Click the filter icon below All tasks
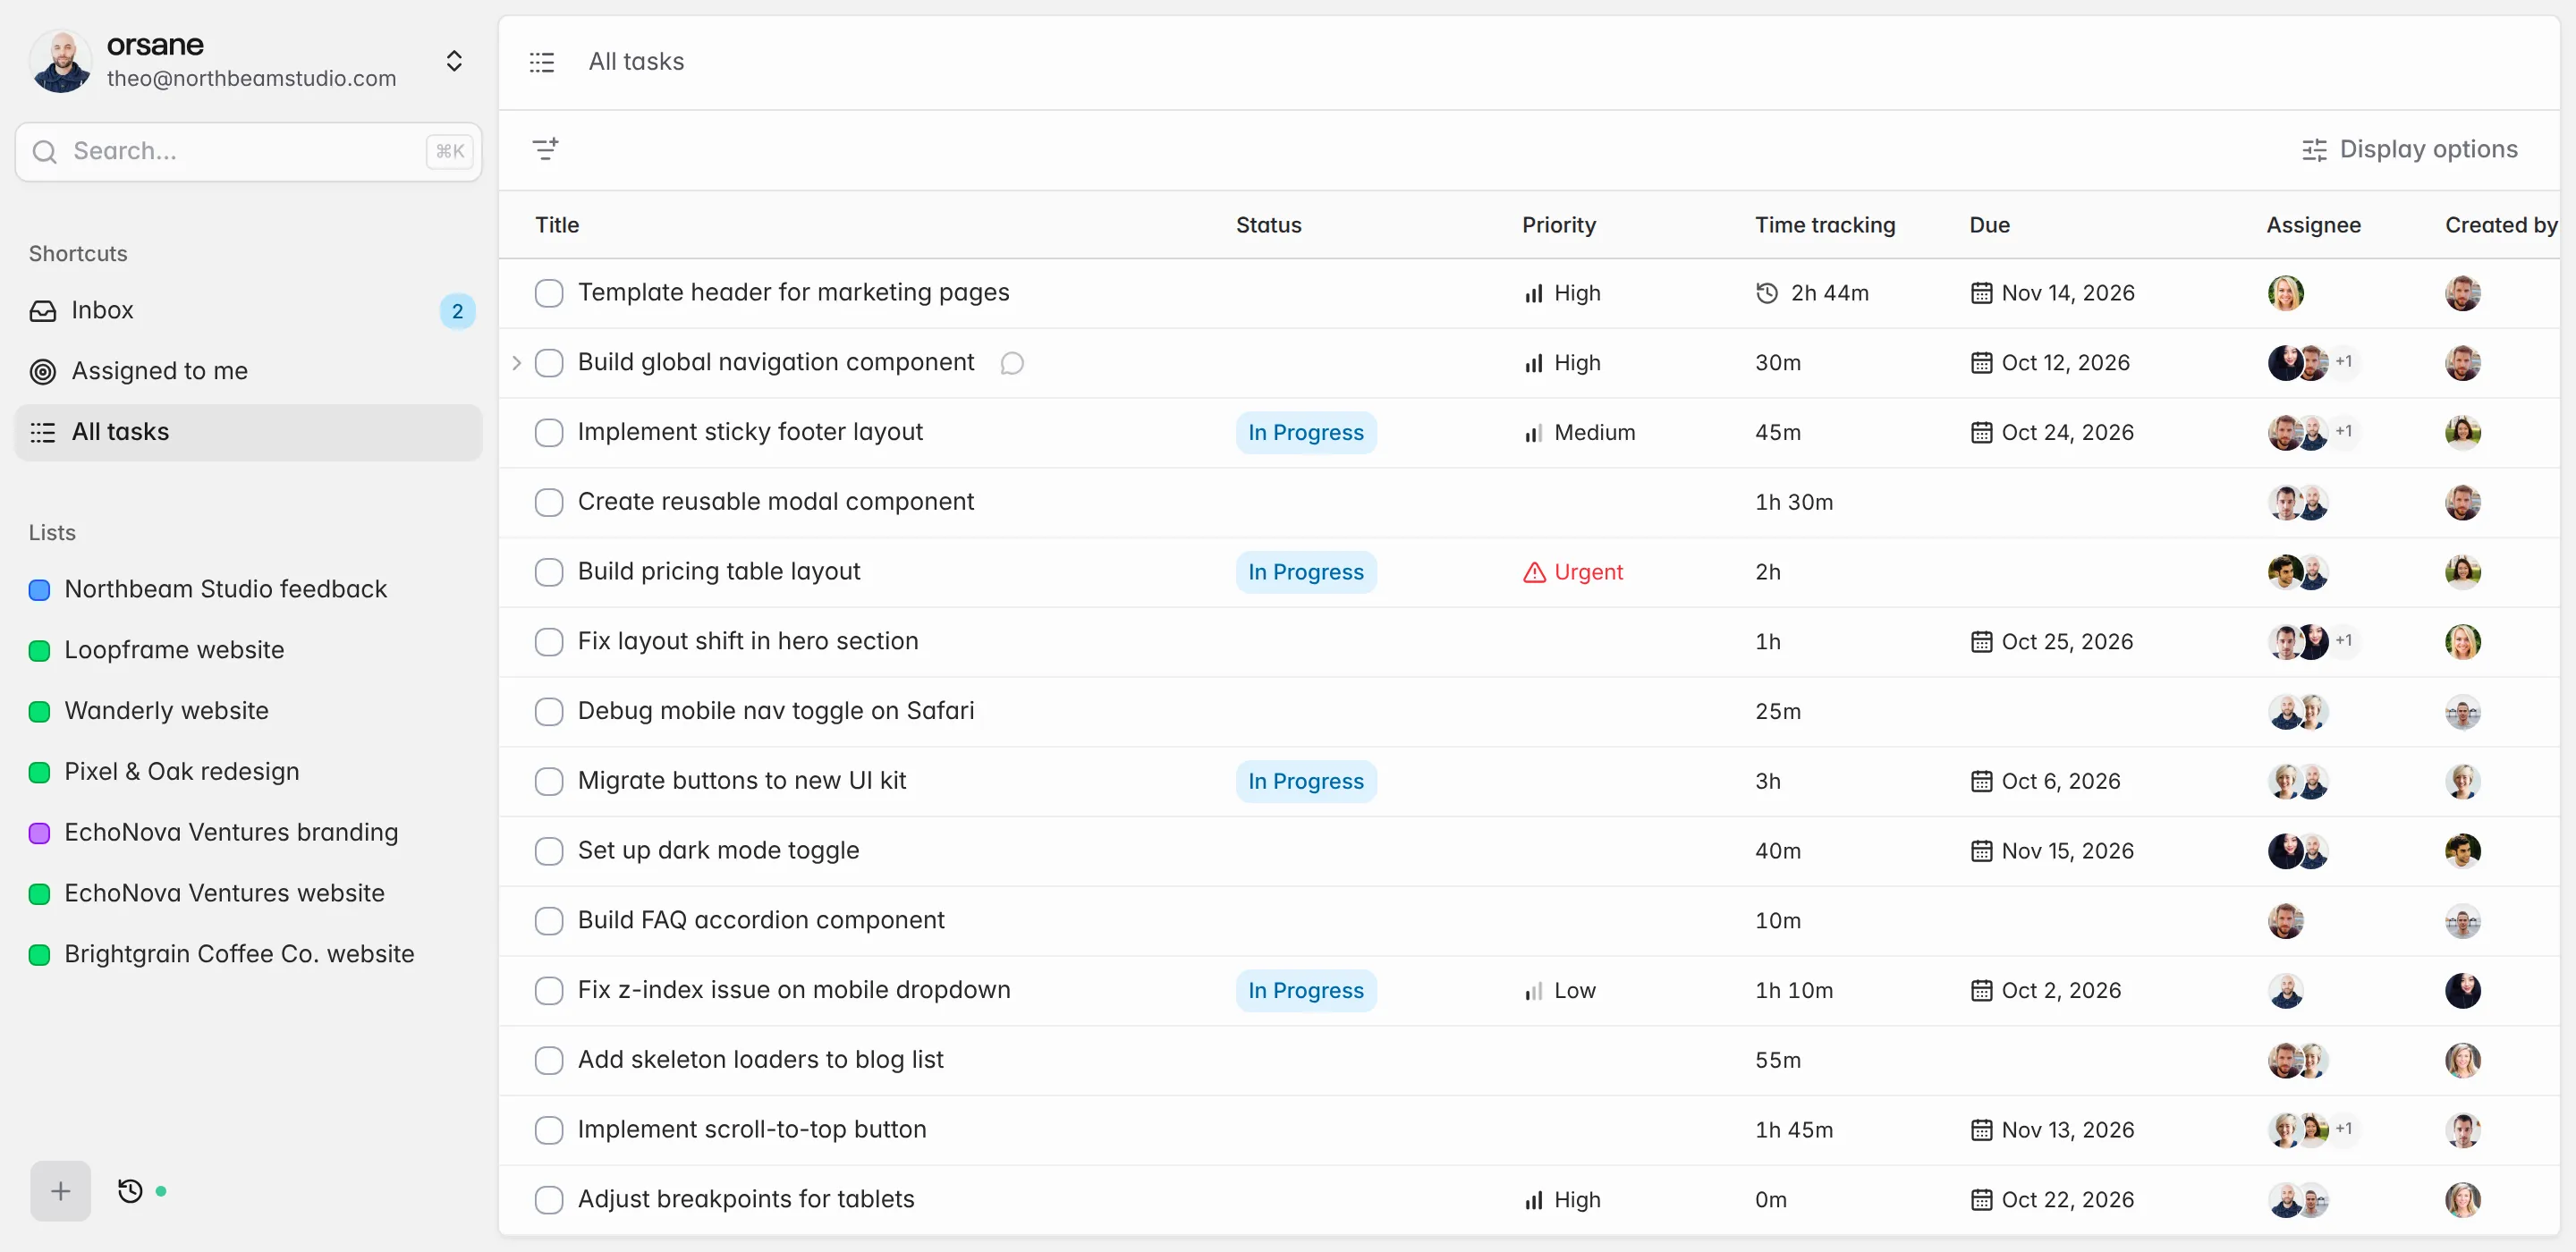The image size is (2576, 1252). coord(545,149)
